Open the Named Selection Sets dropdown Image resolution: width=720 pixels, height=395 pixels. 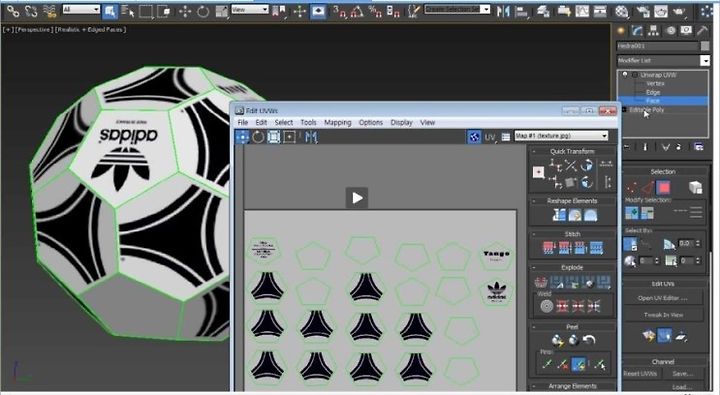[x=457, y=9]
